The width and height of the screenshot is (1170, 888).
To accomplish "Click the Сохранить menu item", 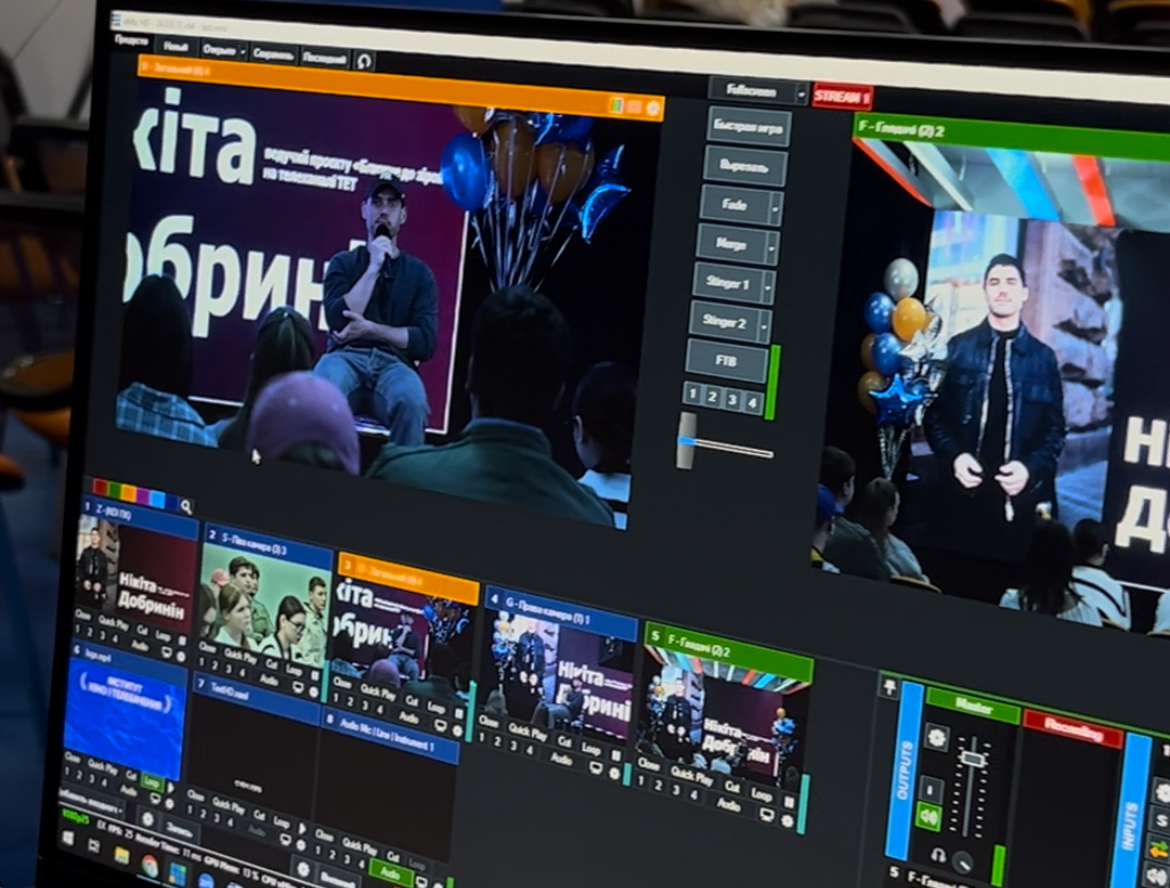I will [x=272, y=54].
